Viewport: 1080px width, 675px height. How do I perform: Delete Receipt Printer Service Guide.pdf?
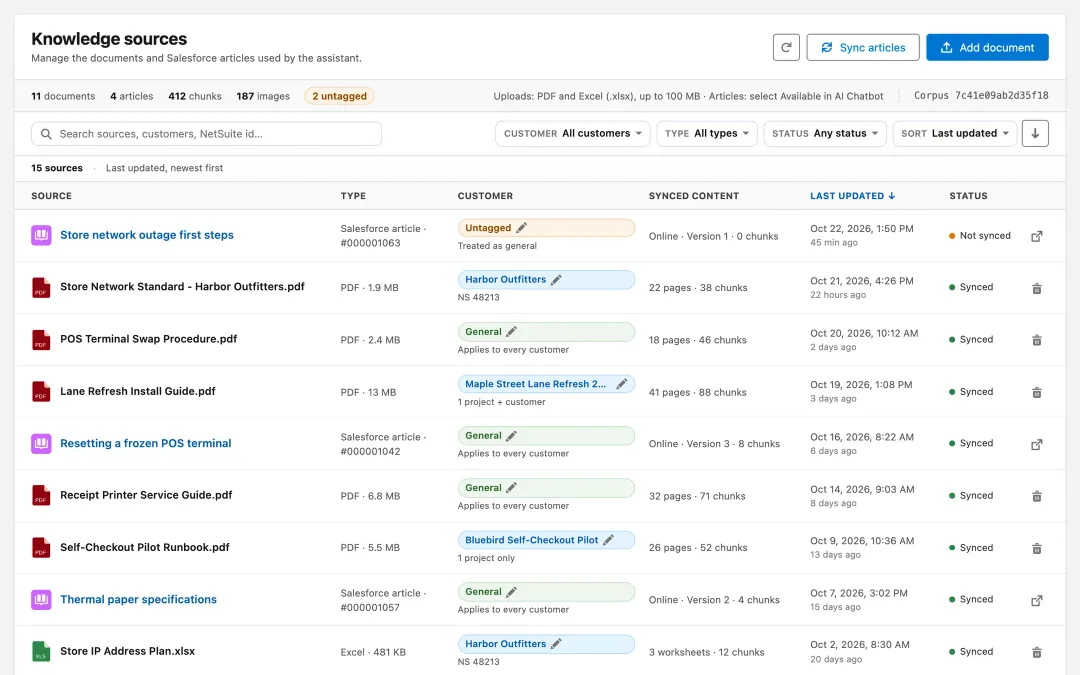pyautogui.click(x=1037, y=497)
